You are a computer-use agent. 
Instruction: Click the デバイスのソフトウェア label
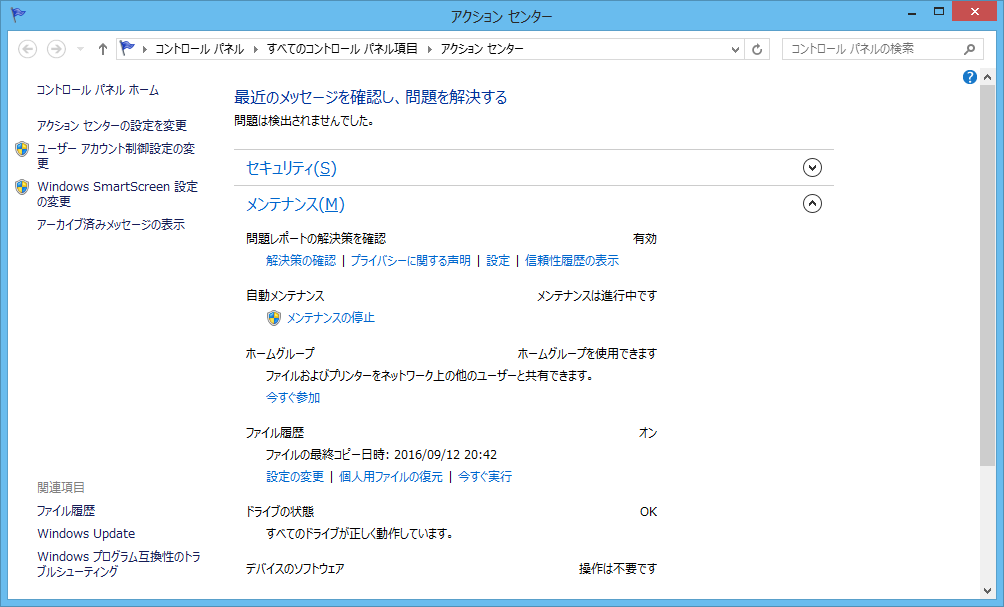coord(295,569)
